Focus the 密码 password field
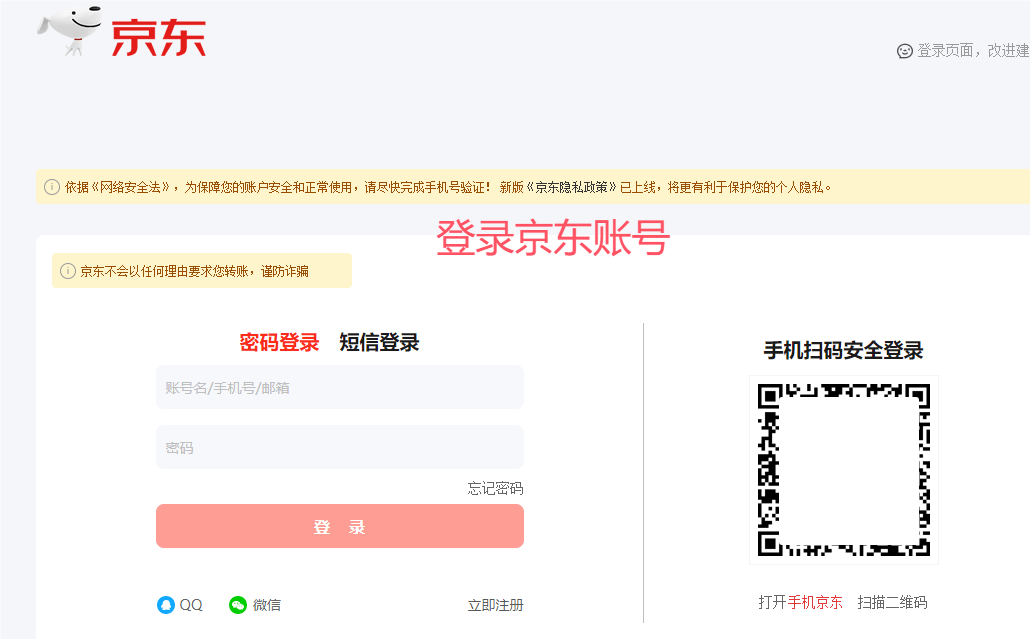Viewport: 1030px width, 639px height. (340, 447)
